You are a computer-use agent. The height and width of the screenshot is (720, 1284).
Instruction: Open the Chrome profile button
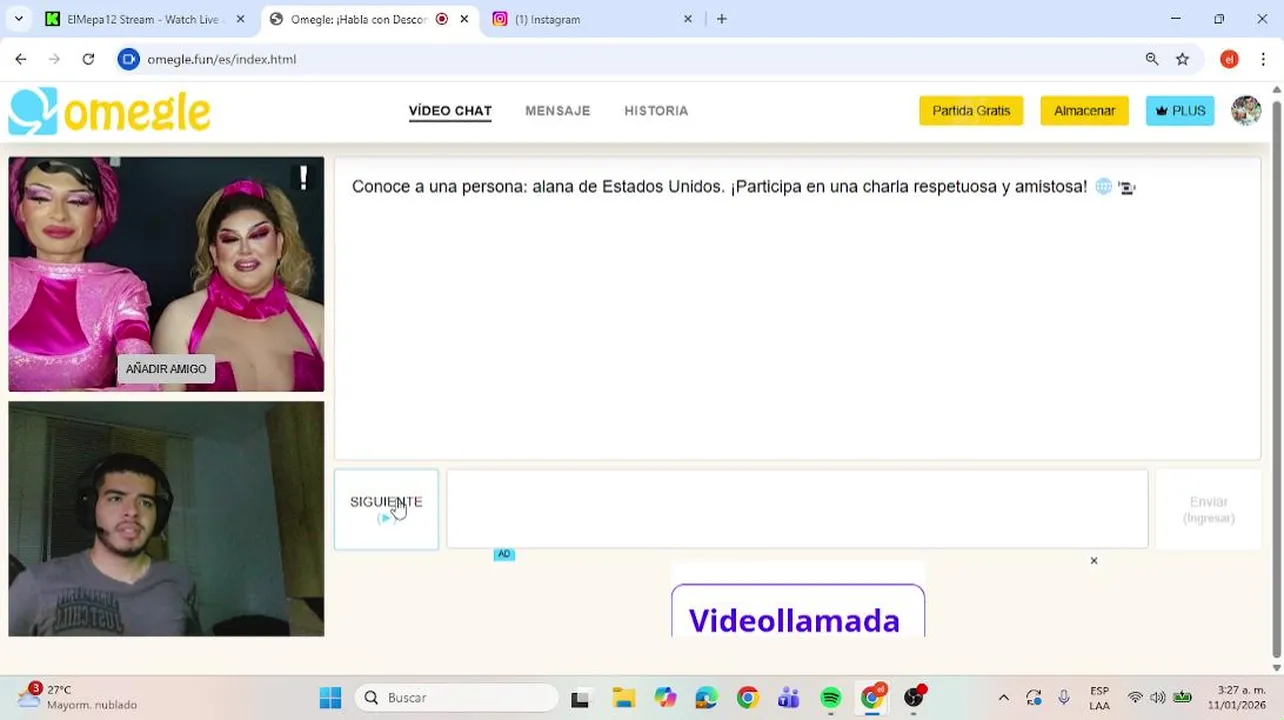click(1229, 59)
